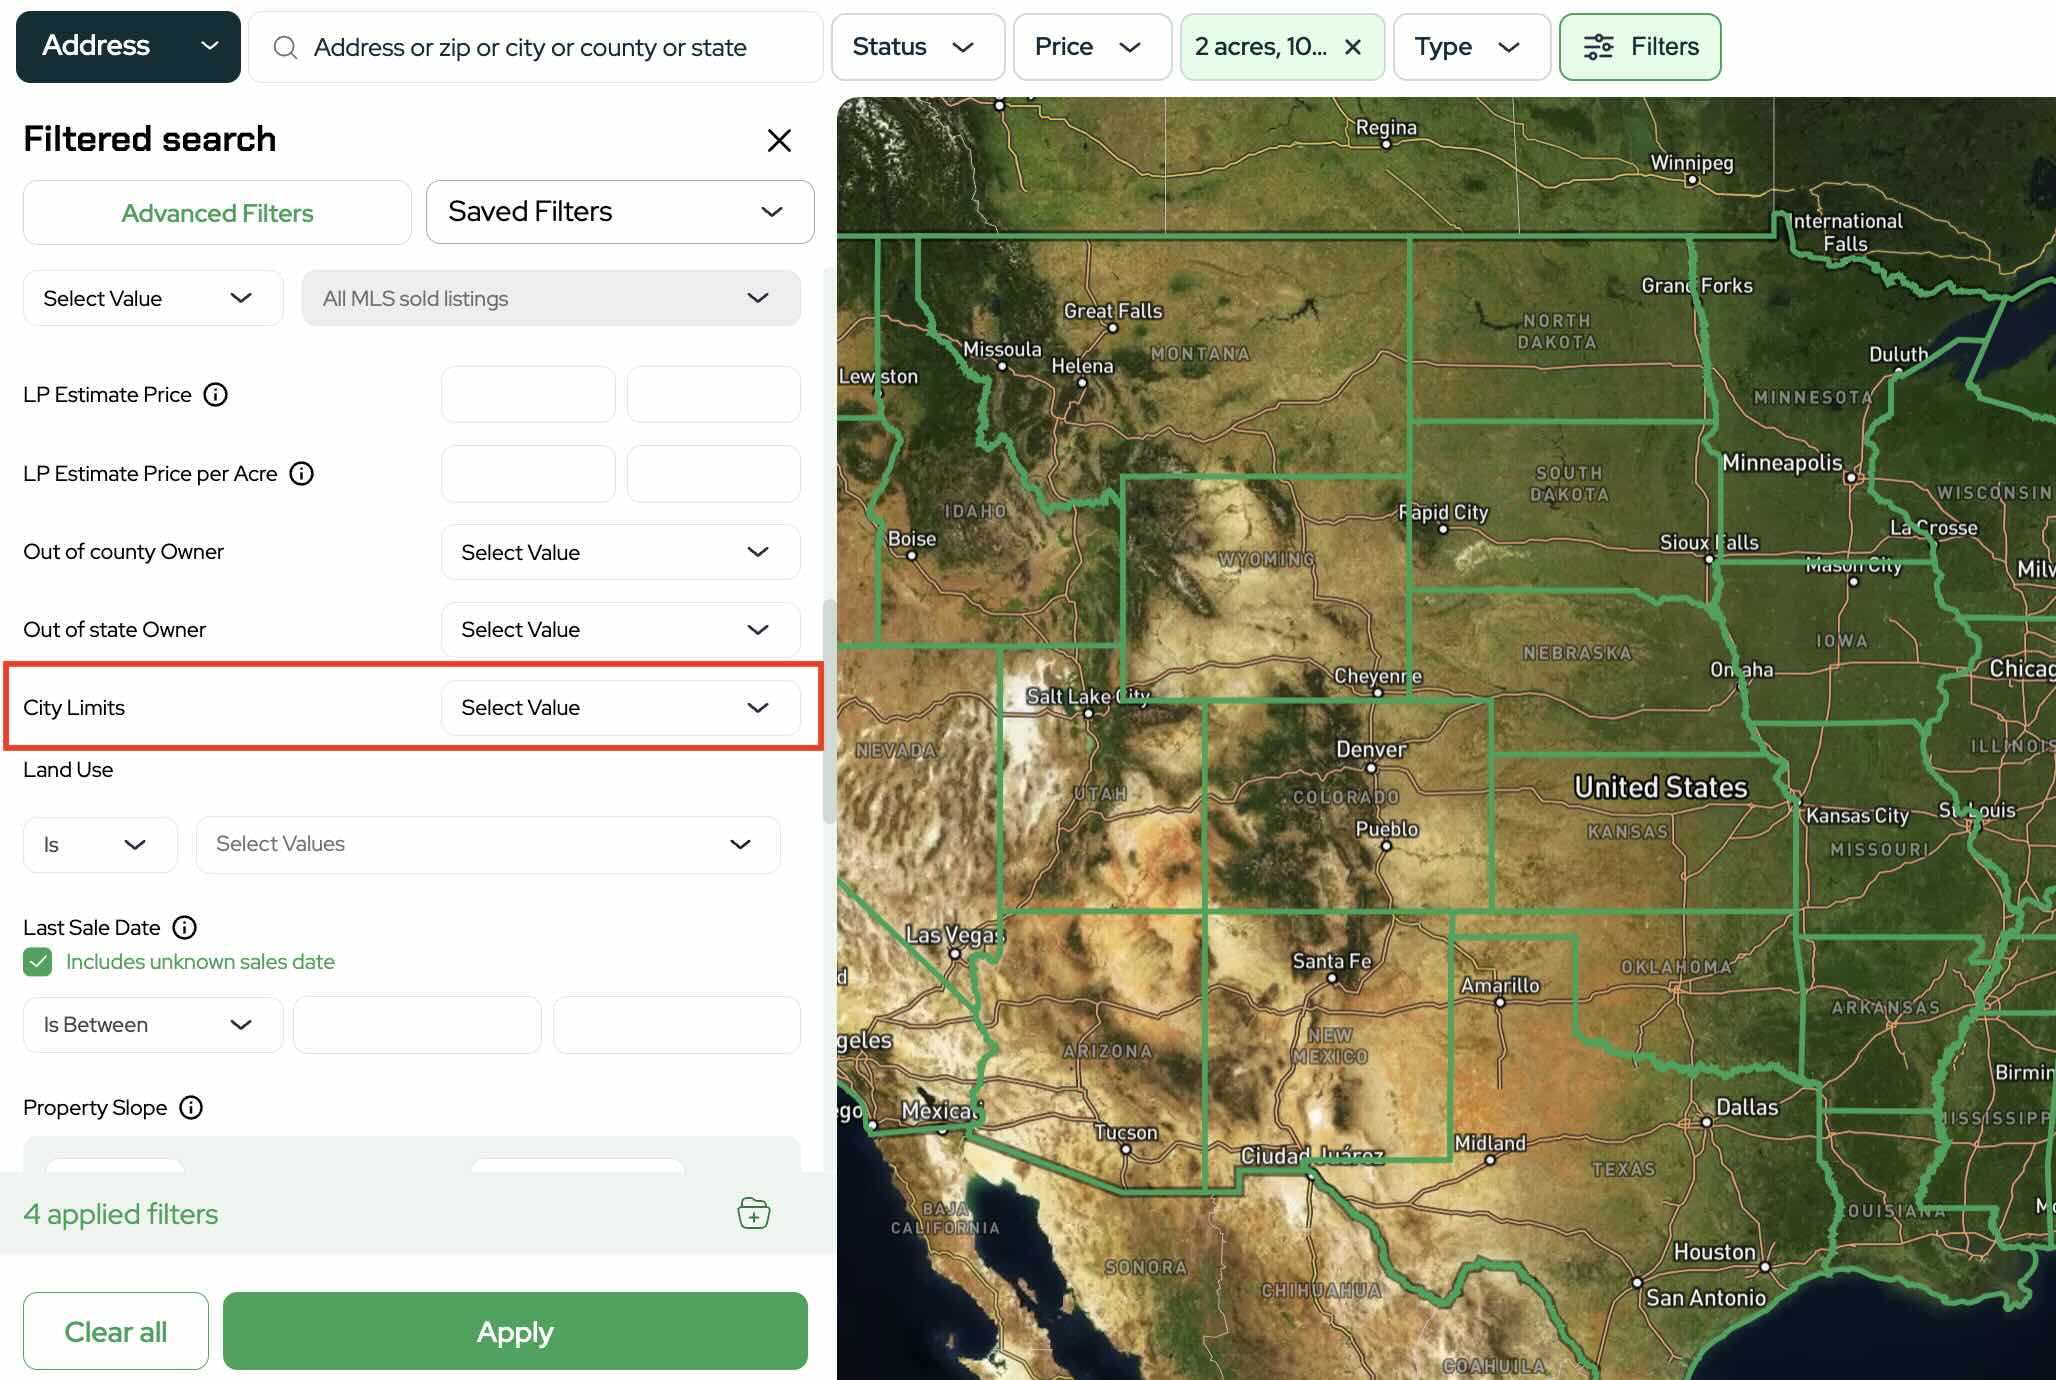Screen dimensions: 2056x1380
Task: Open the Type filter dropdown
Action: pyautogui.click(x=1470, y=47)
